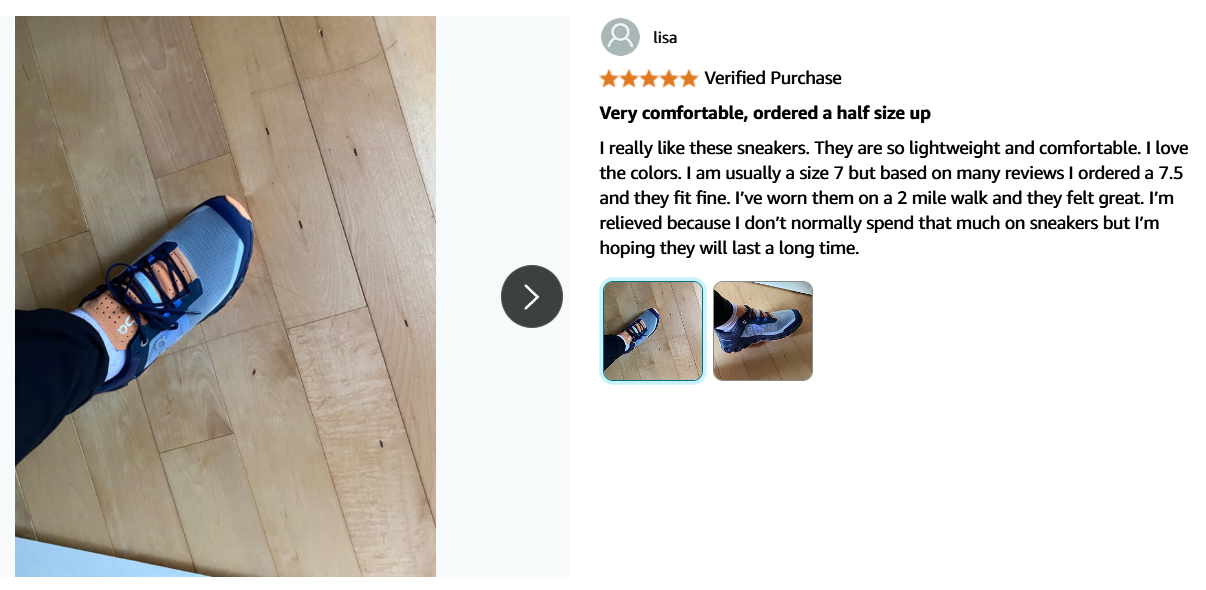The image size is (1206, 590).
Task: Open the 'Very comfortable, ordered a half size up' title
Action: coord(765,113)
